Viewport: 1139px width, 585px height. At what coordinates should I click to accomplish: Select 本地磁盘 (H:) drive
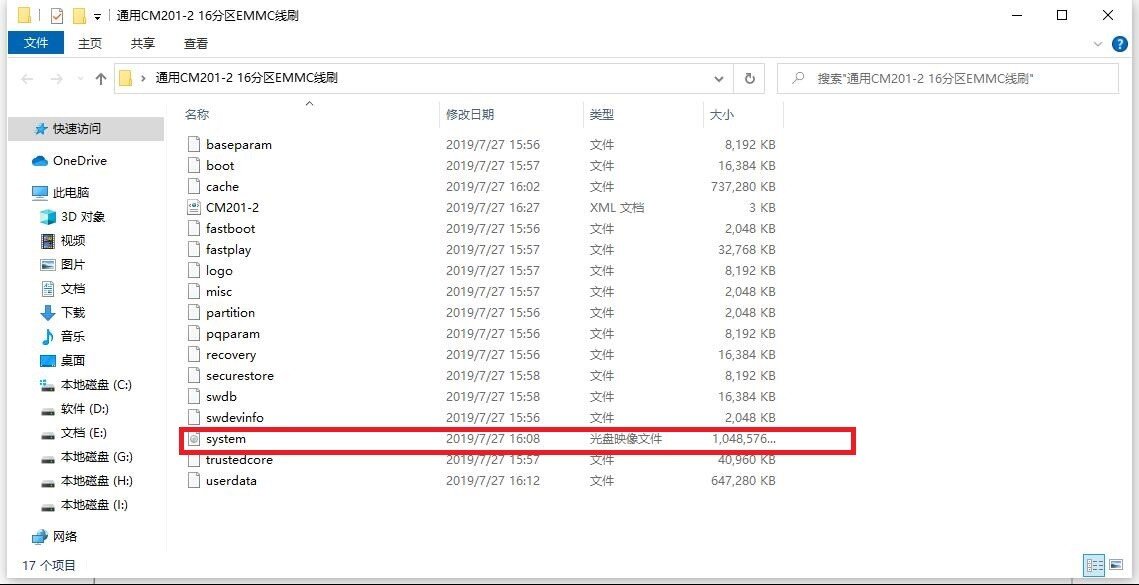point(96,480)
